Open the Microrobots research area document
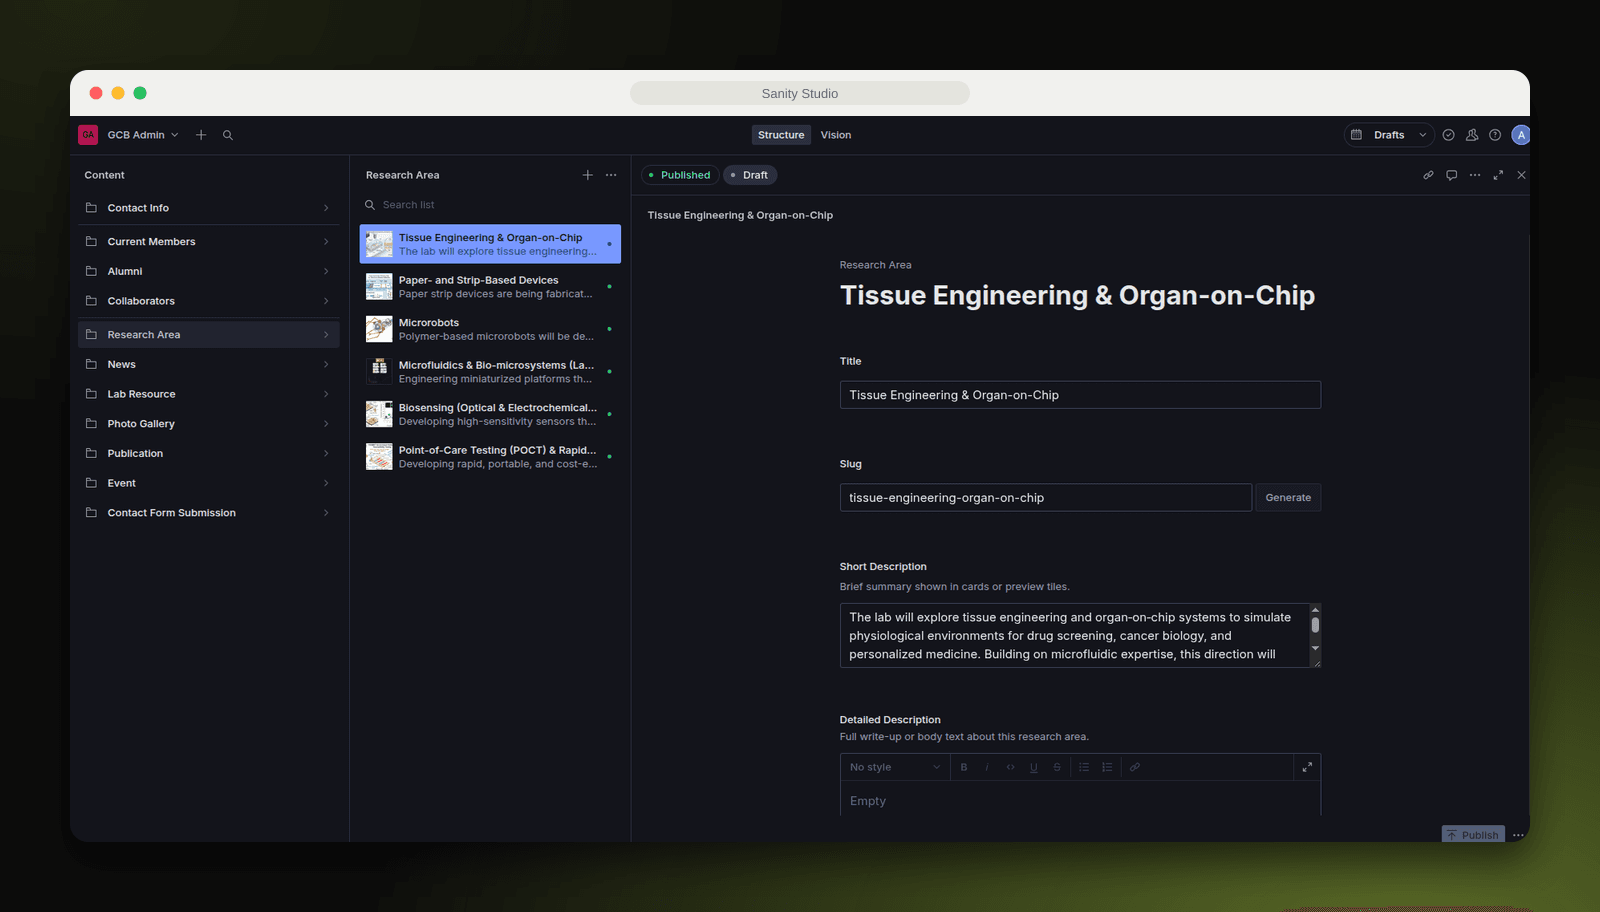1600x912 pixels. (x=490, y=329)
